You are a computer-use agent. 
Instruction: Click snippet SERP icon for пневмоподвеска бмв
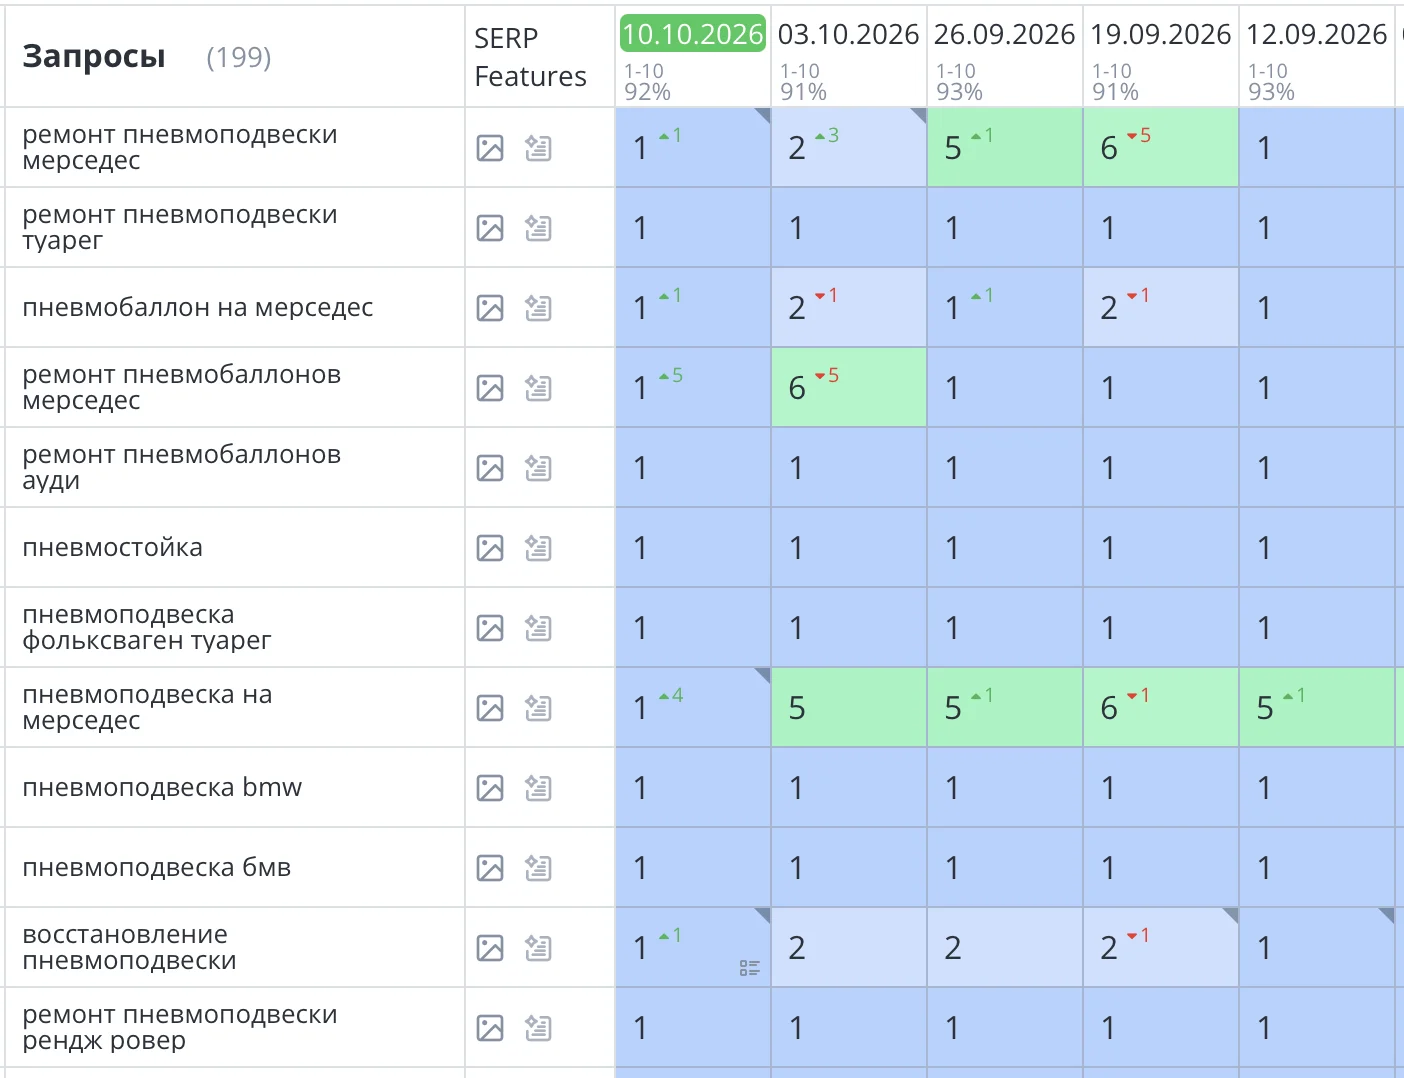pyautogui.click(x=538, y=868)
